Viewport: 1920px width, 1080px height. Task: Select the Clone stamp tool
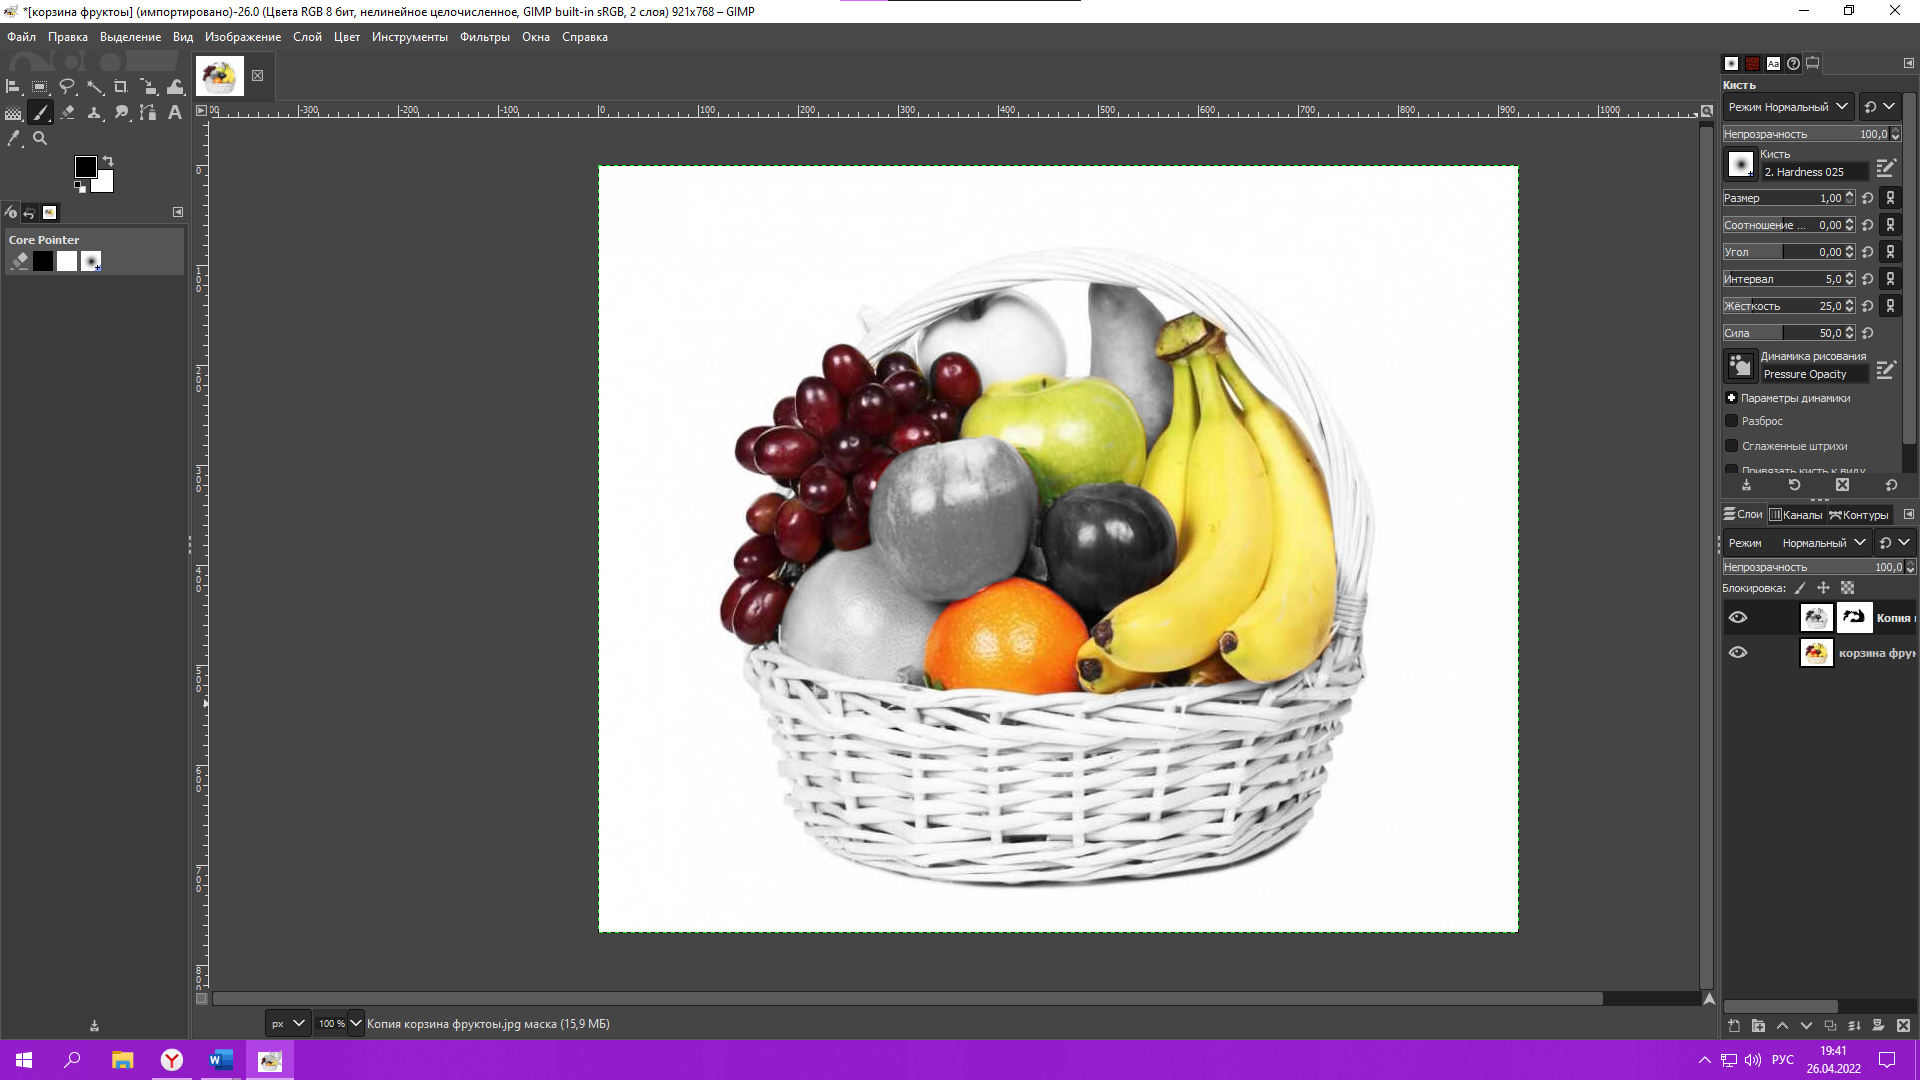click(x=94, y=113)
